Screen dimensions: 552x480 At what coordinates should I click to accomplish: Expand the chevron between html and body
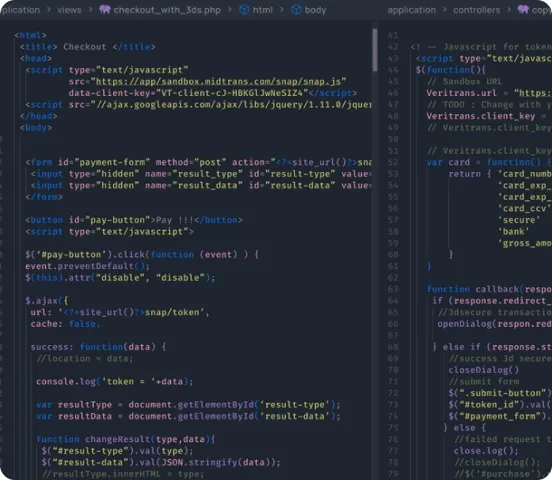click(282, 10)
